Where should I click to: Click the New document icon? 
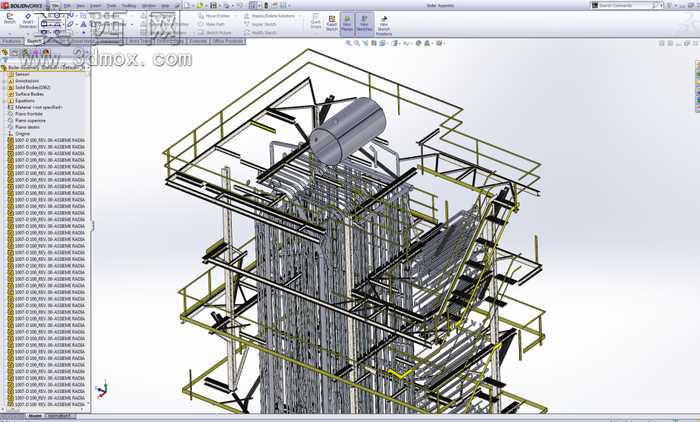coord(187,5)
